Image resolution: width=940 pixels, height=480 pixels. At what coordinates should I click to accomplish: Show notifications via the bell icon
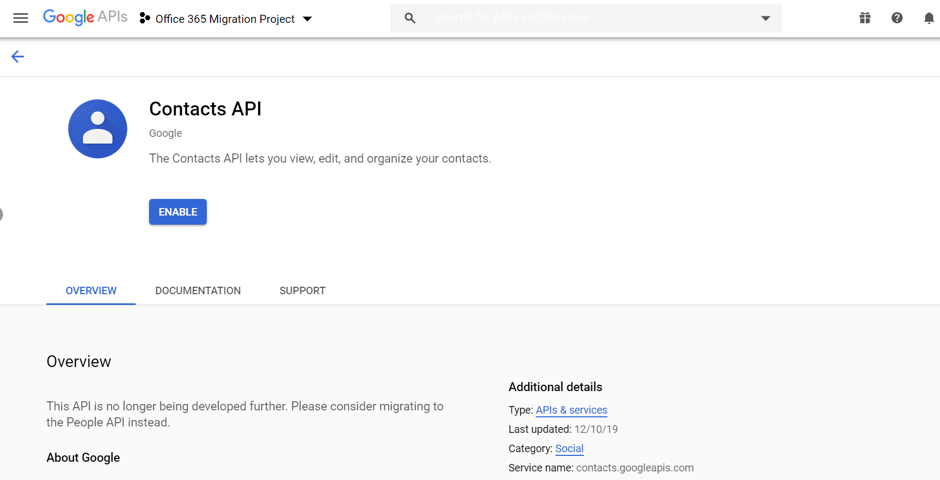click(x=929, y=18)
